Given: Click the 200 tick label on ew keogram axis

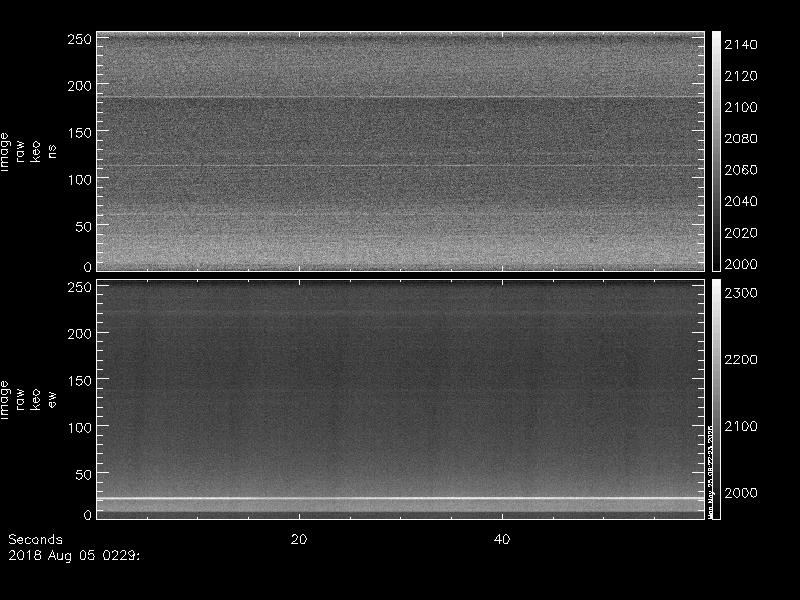Looking at the screenshot, I should coord(80,334).
